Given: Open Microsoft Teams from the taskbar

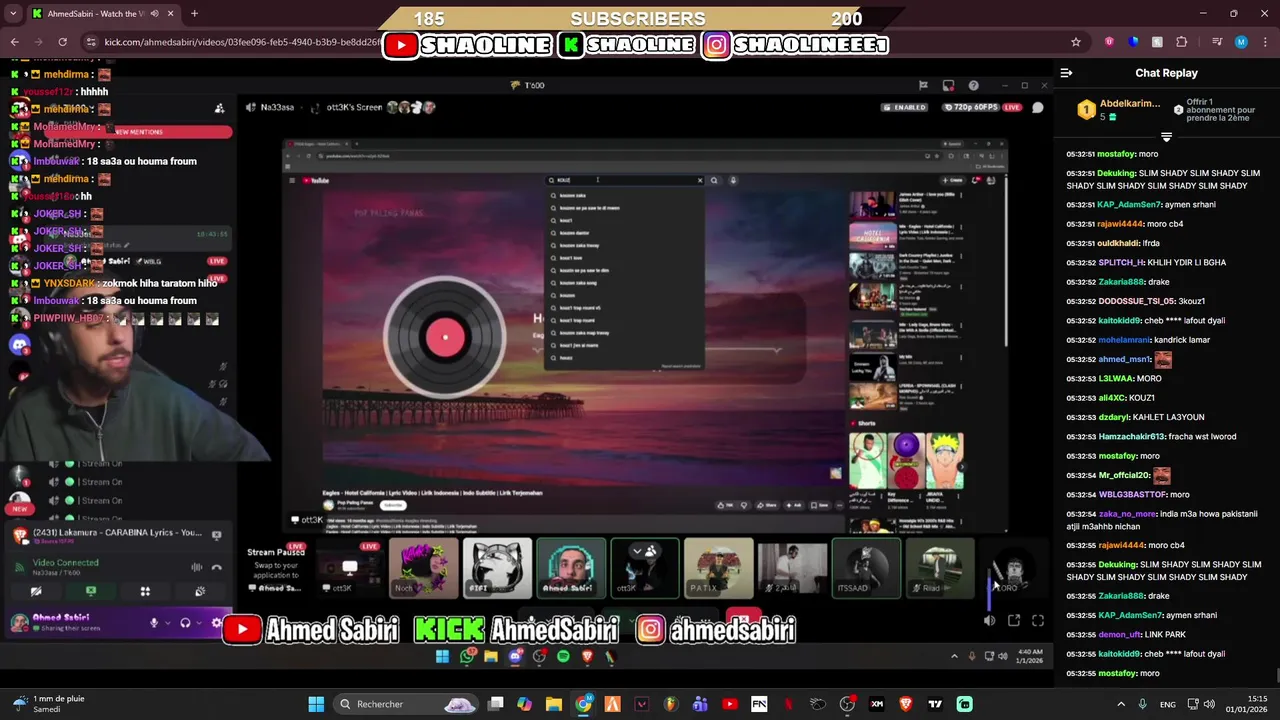Looking at the screenshot, I should tap(700, 704).
